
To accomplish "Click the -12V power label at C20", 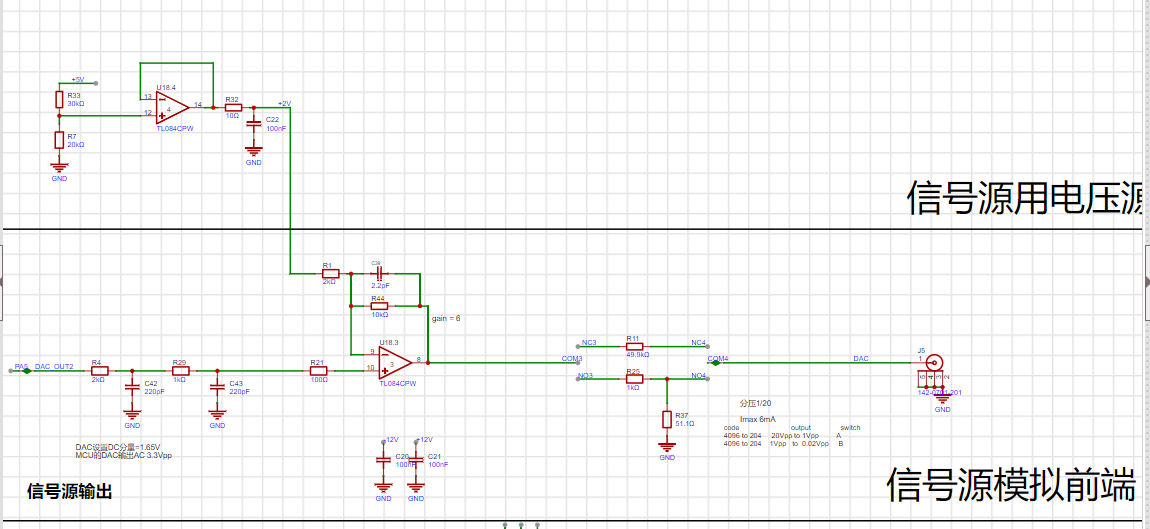I will tap(390, 439).
